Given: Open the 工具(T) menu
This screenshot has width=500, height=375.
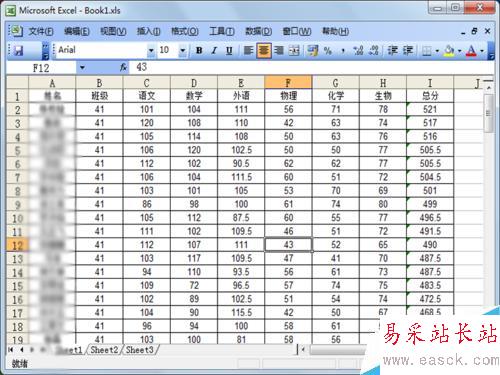Looking at the screenshot, I should pyautogui.click(x=222, y=32).
